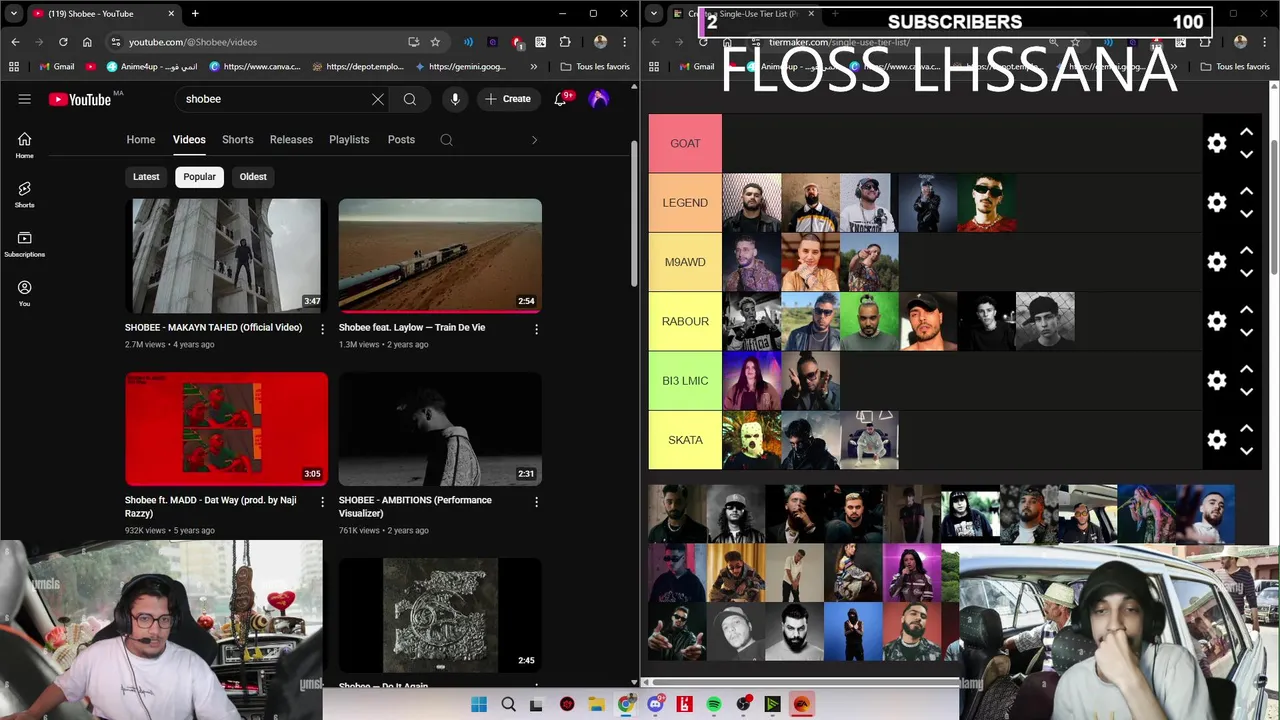The image size is (1280, 720).
Task: Expand hidden bookmarks overflow in YouTube window
Action: [x=533, y=67]
